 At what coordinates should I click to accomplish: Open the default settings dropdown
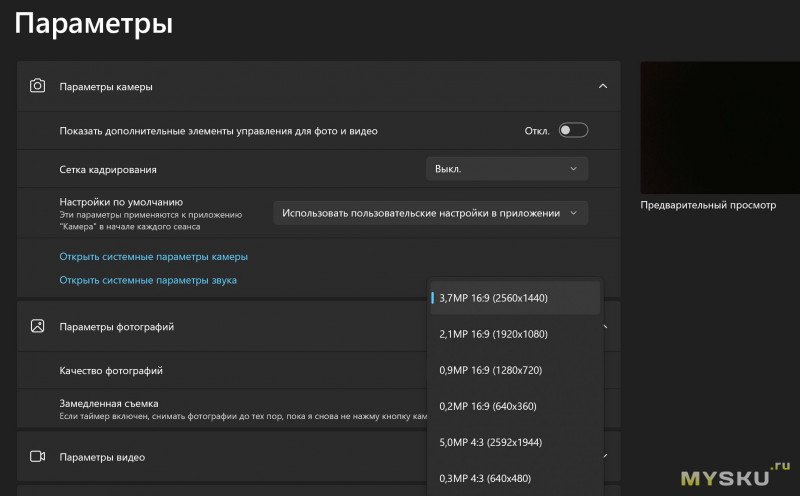click(430, 213)
